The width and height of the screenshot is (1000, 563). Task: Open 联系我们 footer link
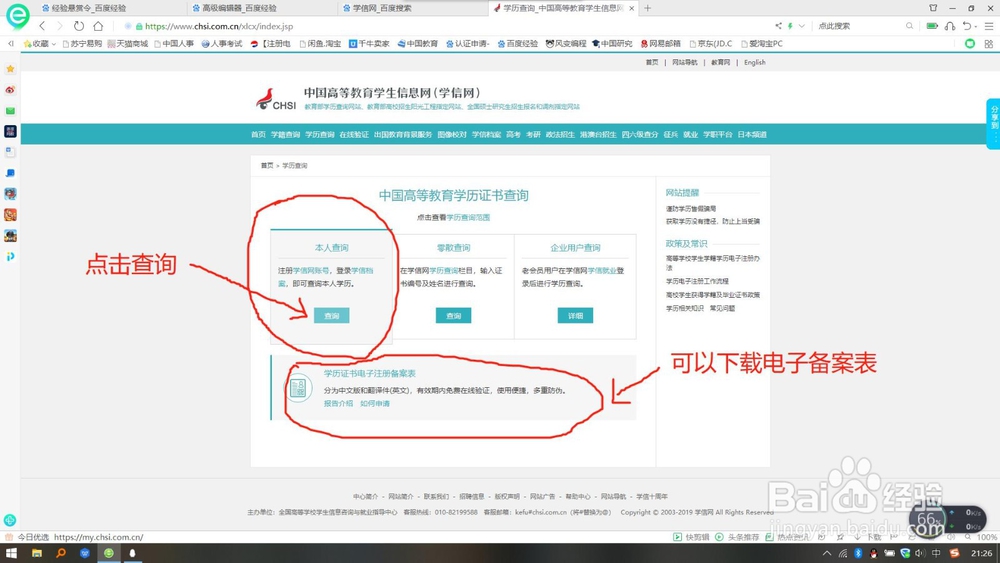(436, 496)
